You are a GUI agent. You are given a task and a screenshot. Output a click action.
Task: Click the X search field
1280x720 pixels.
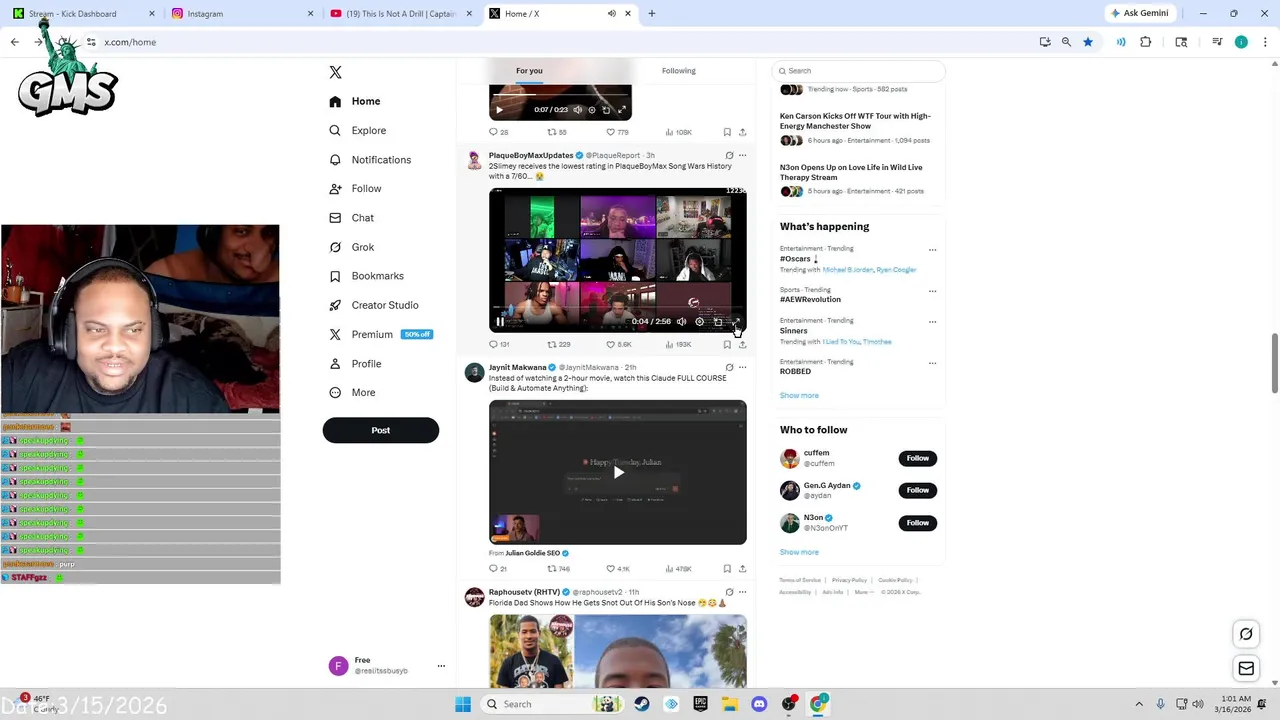coord(859,71)
